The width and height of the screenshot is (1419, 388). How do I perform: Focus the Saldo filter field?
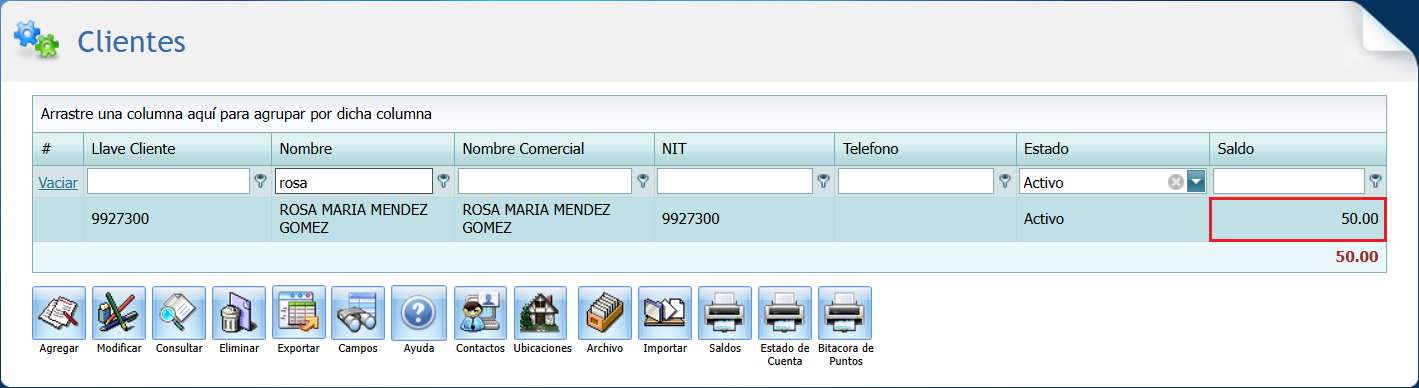[x=1288, y=181]
